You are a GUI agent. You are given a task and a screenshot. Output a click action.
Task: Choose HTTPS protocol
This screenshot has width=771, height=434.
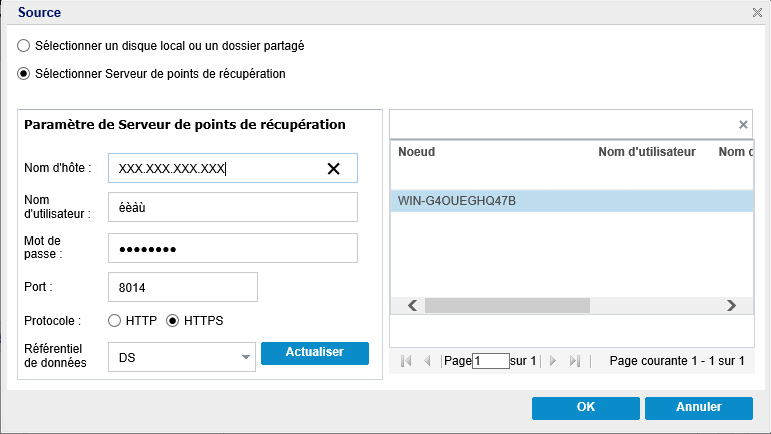coord(173,321)
